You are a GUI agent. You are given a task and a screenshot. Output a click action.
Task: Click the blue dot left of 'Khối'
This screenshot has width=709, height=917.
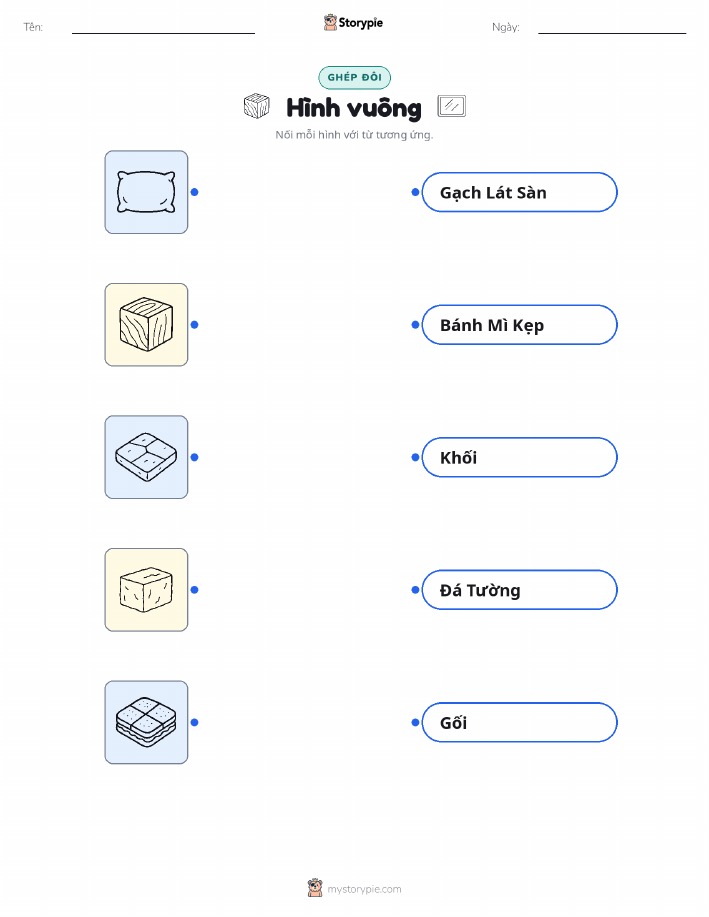(415, 457)
